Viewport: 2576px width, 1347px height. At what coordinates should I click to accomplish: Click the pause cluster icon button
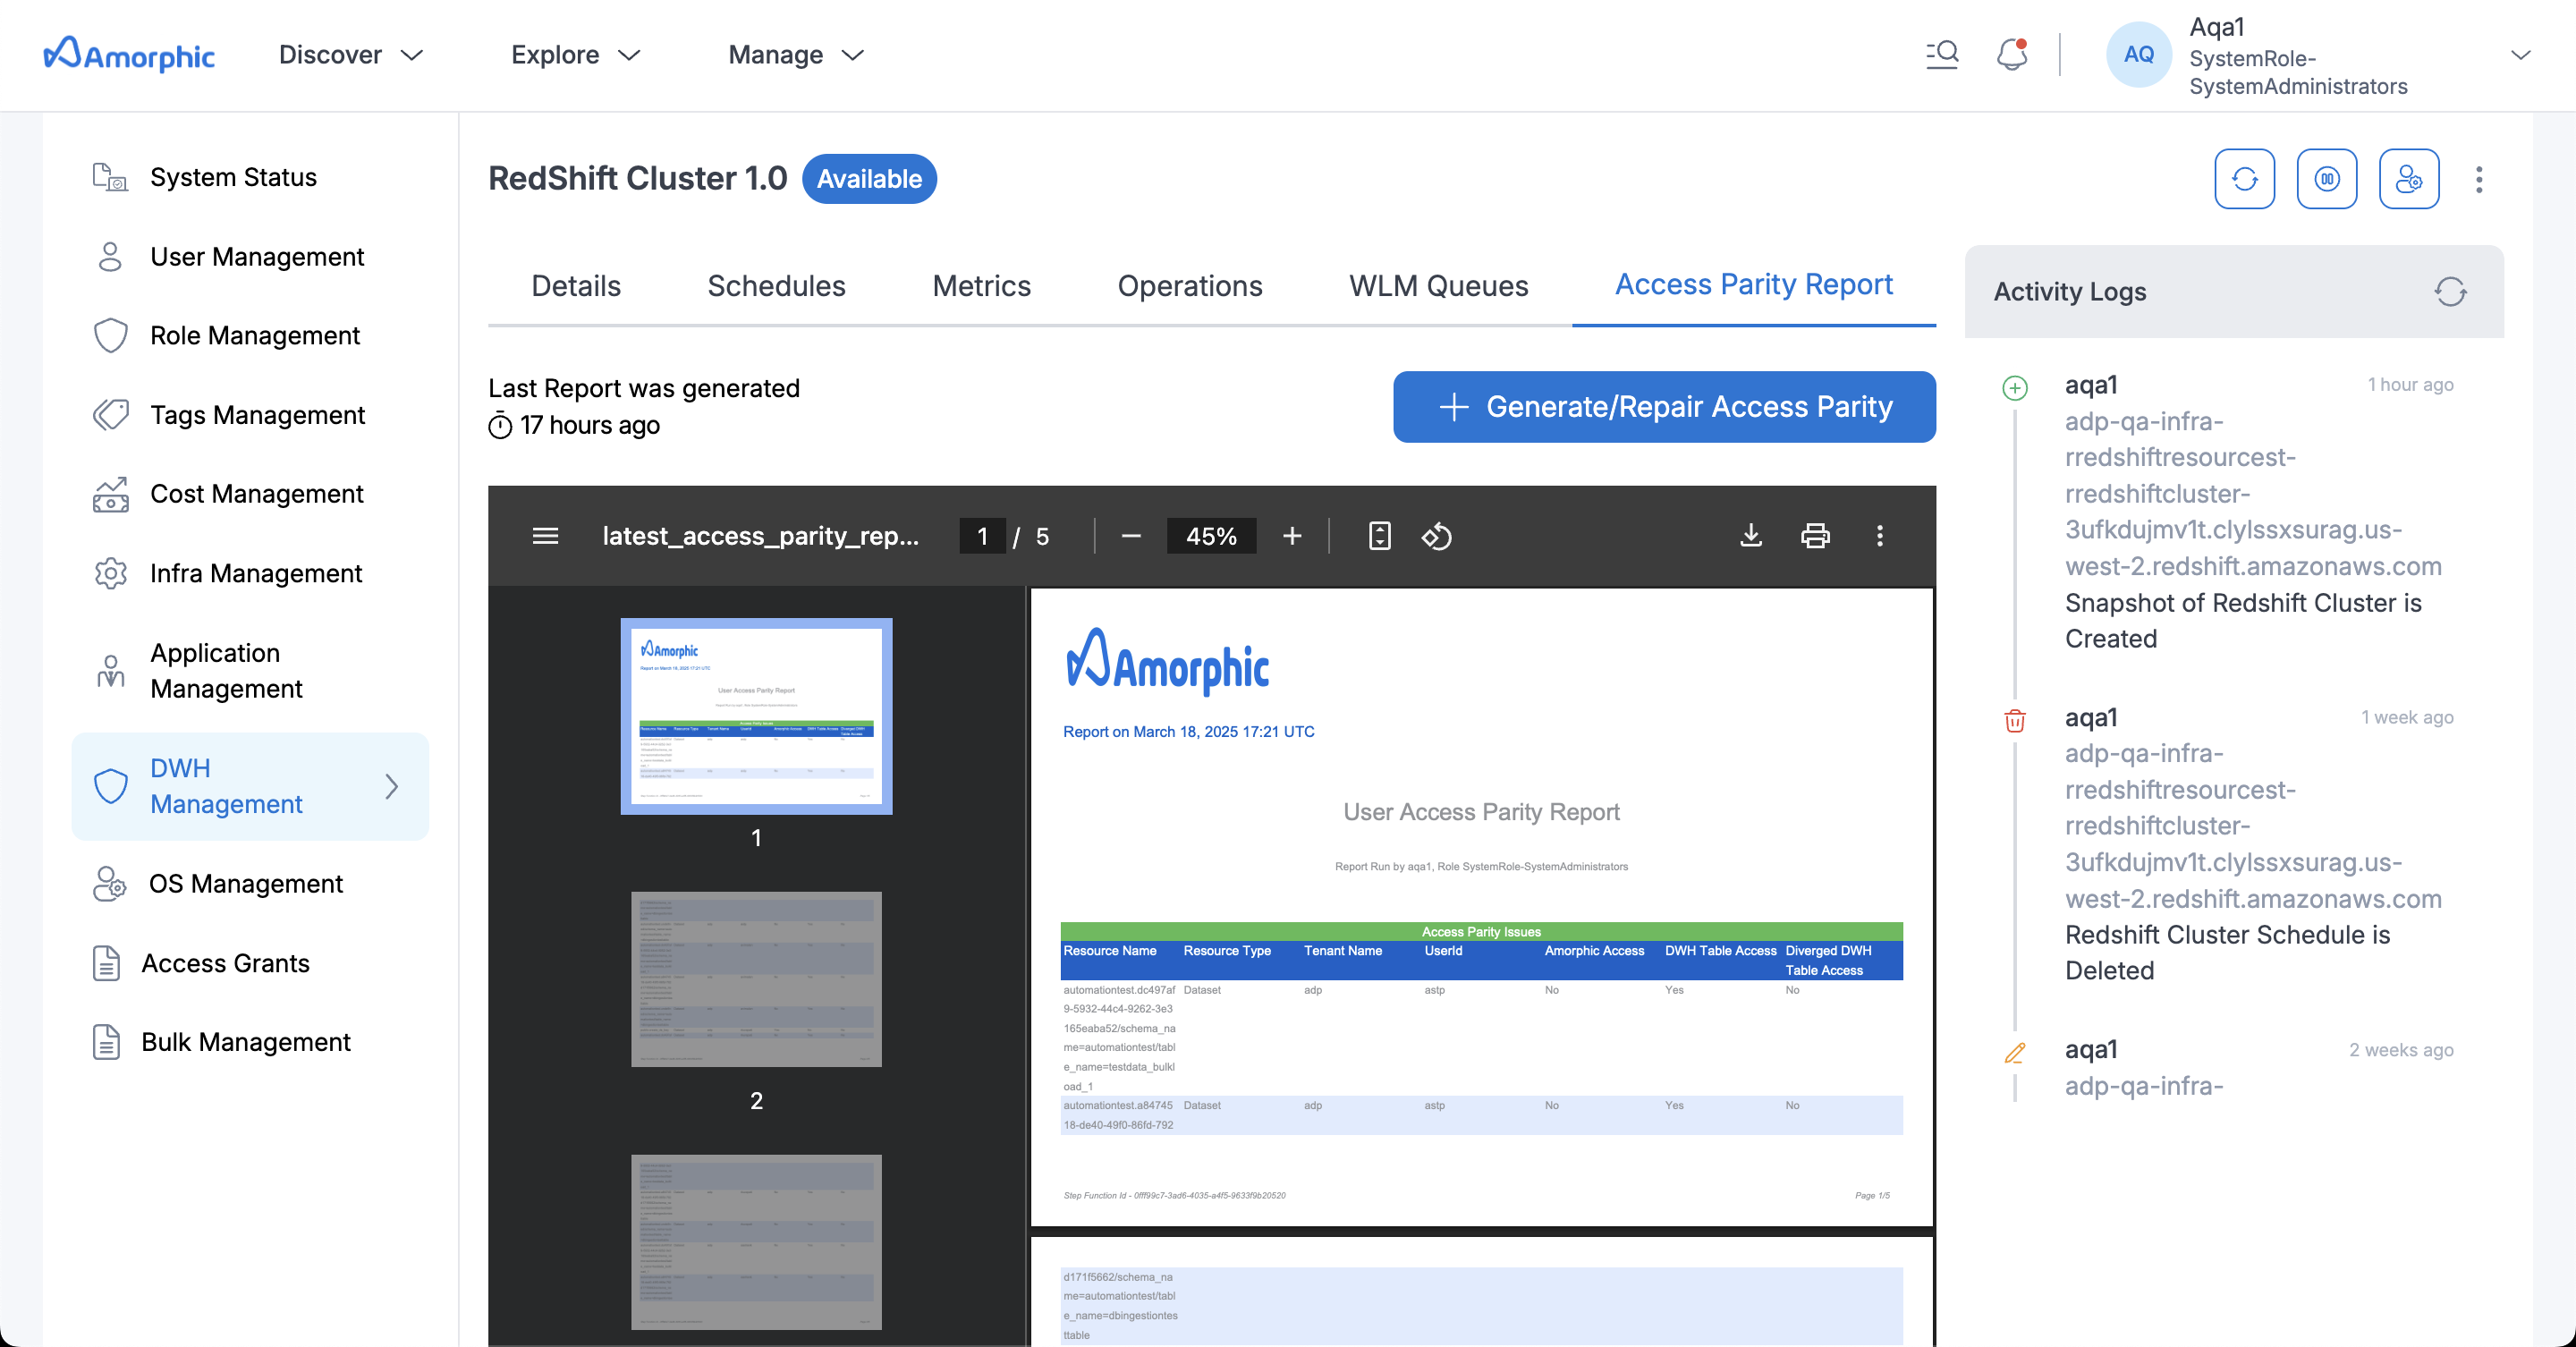(2326, 179)
